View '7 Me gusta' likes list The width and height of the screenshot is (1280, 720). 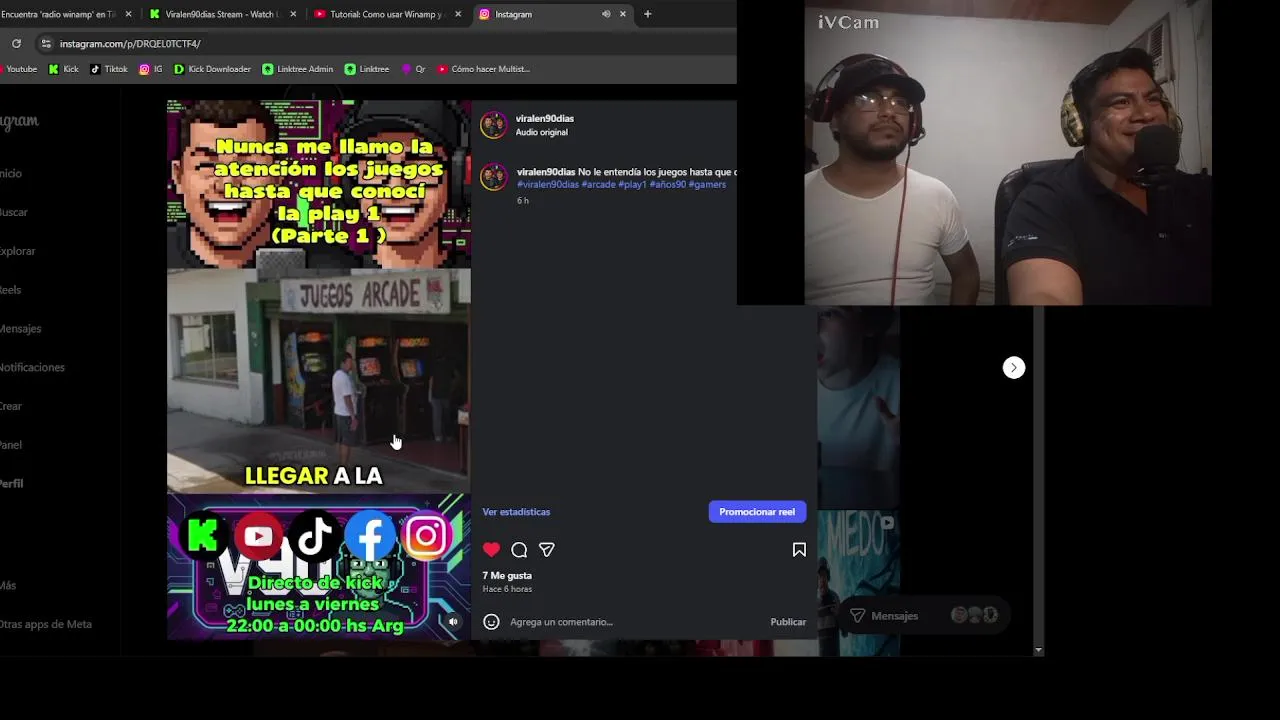pos(507,576)
